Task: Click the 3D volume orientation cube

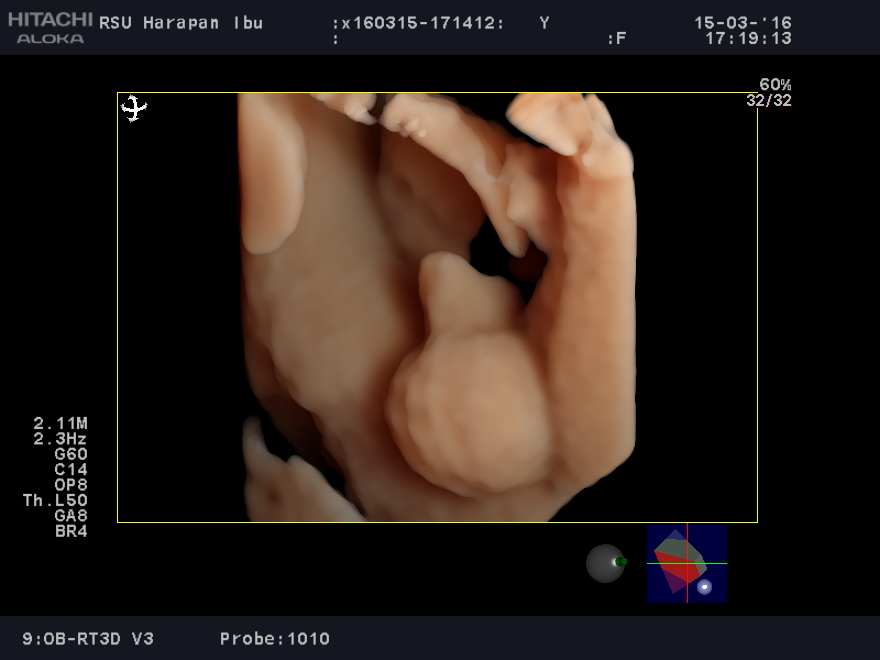Action: (x=686, y=563)
